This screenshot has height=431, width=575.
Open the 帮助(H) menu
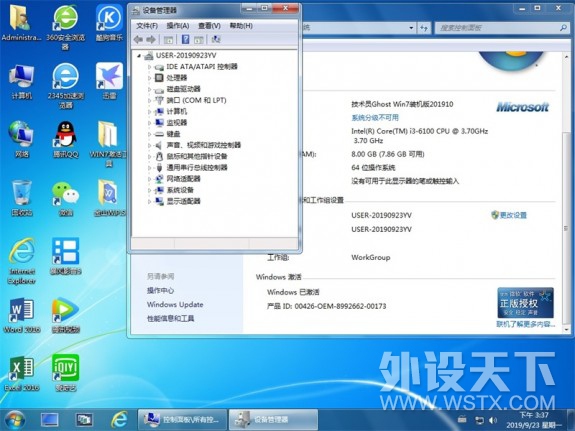(241, 26)
